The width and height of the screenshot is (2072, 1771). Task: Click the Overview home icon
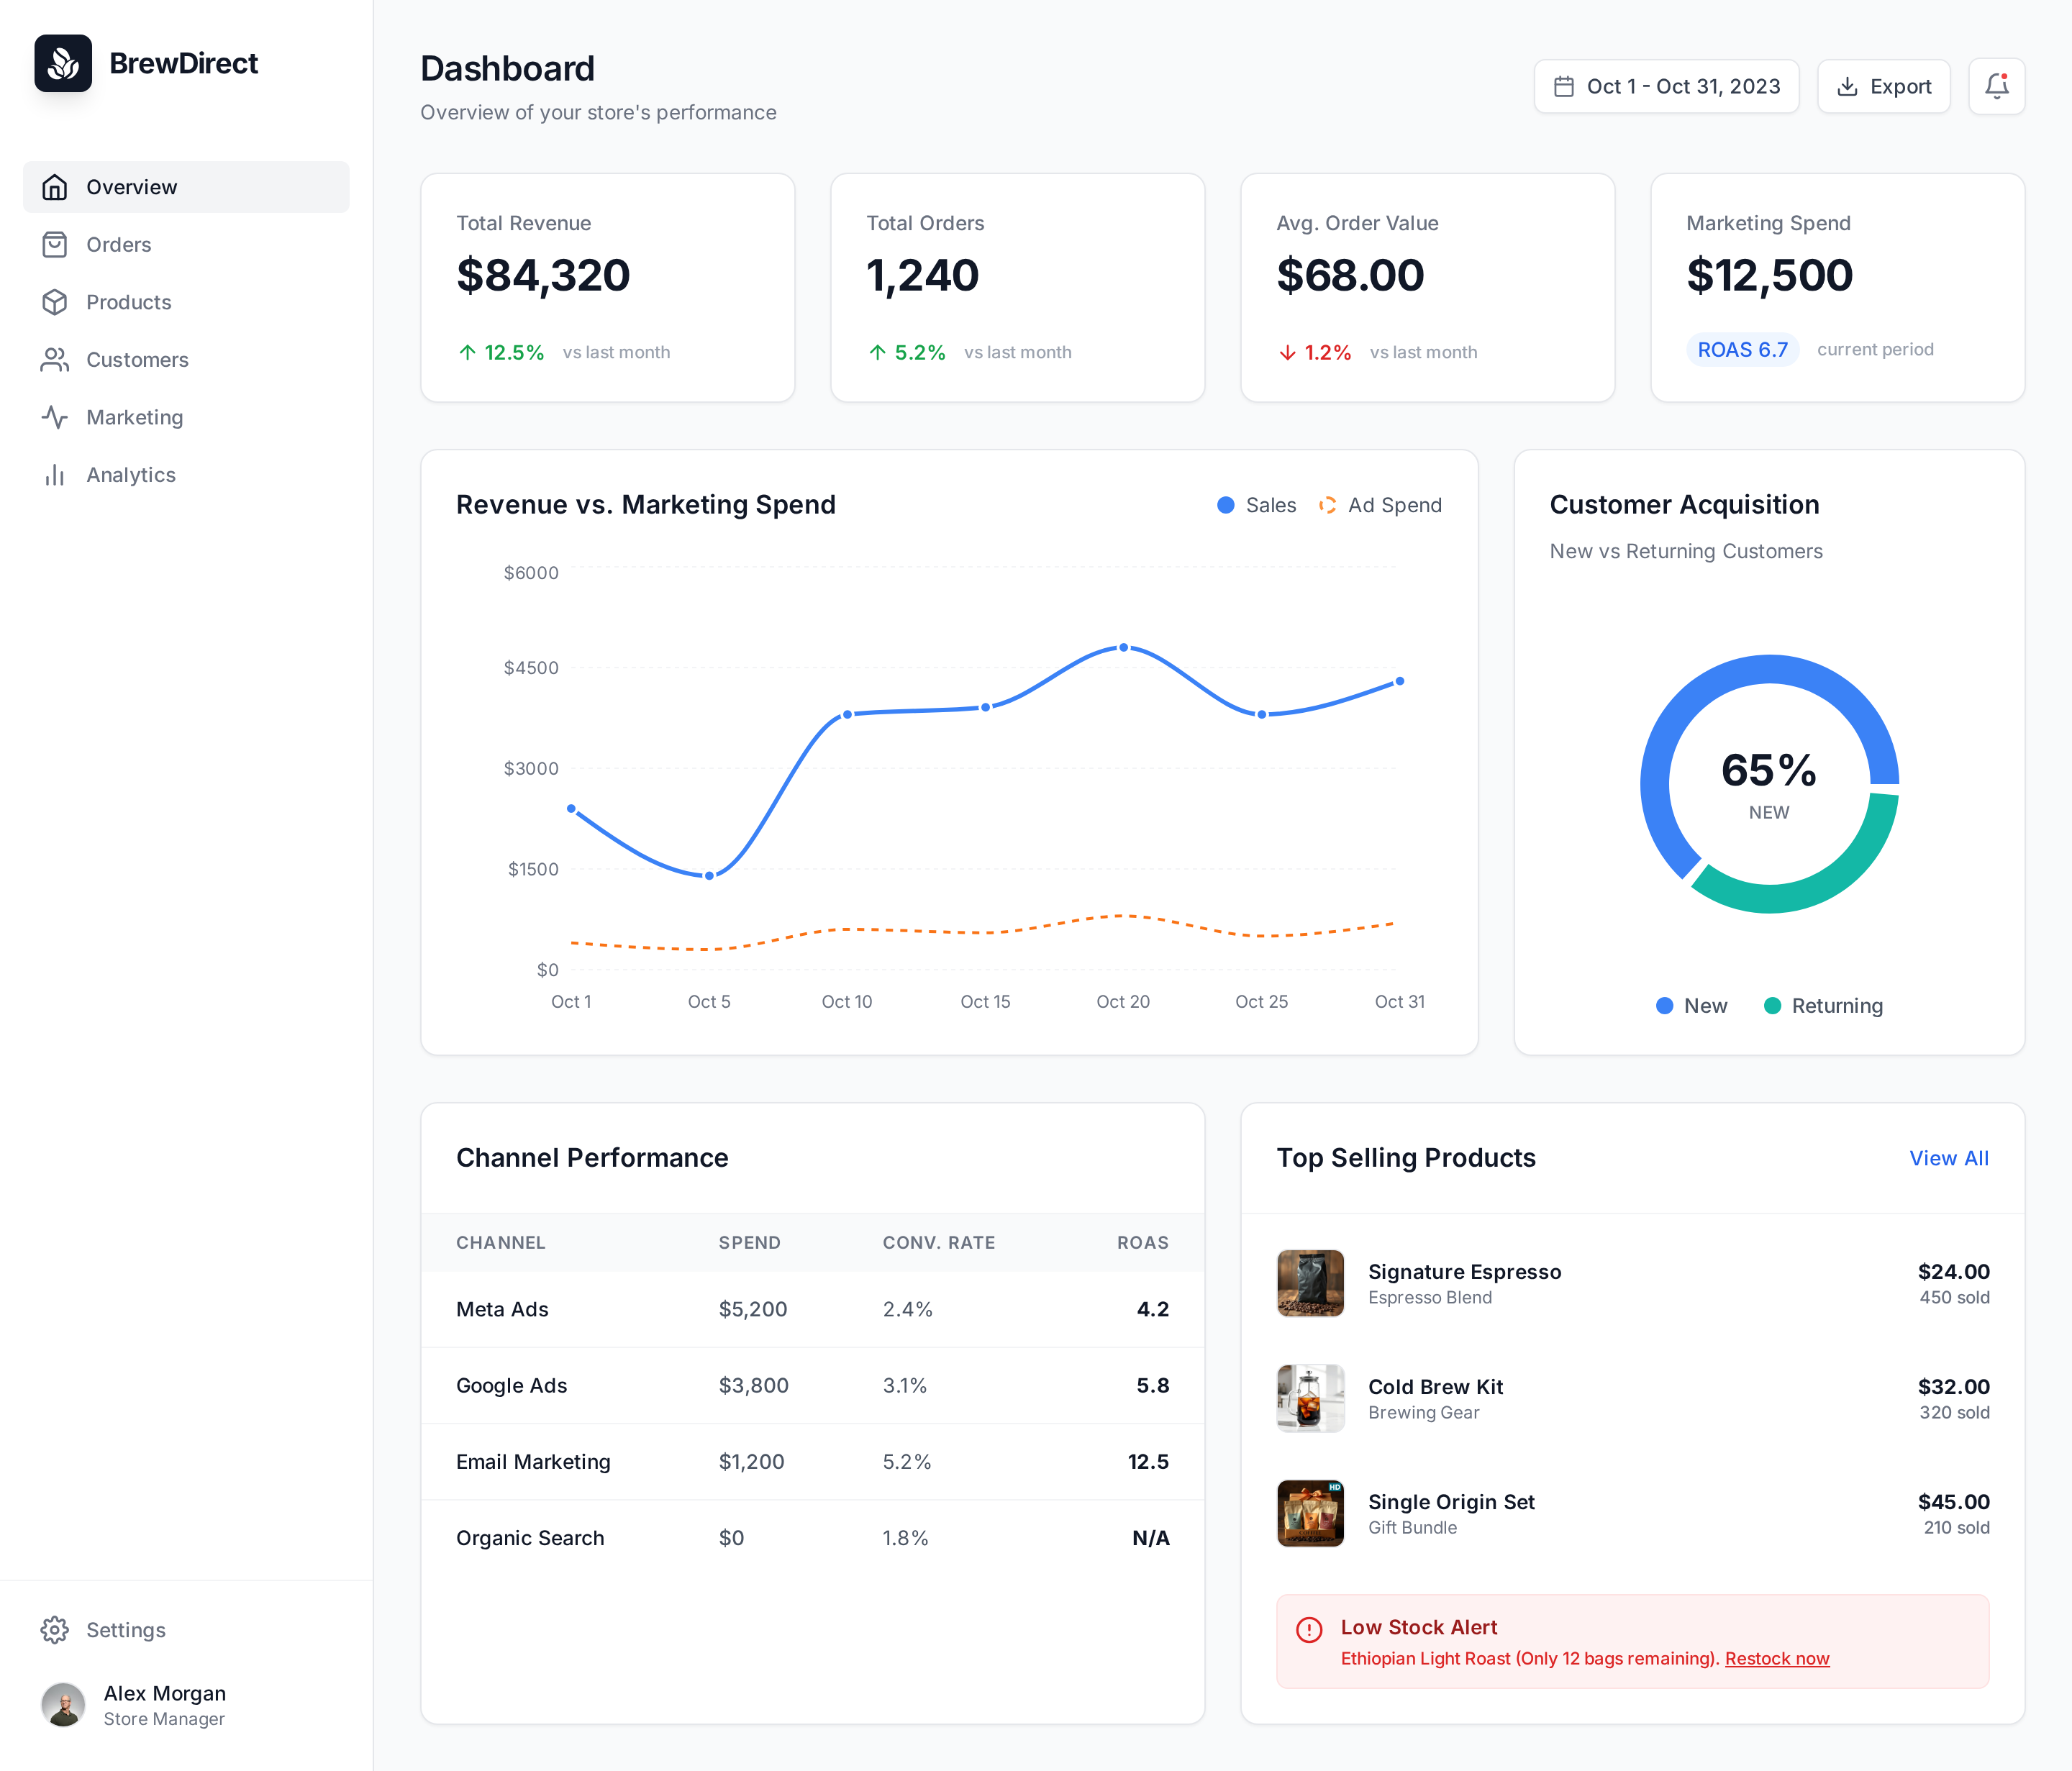pos(55,187)
